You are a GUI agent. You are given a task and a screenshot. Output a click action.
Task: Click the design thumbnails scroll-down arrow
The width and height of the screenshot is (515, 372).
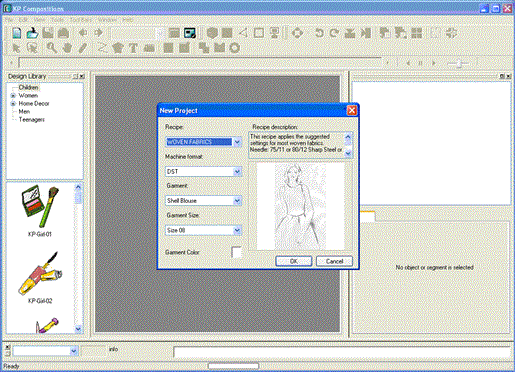[78, 329]
